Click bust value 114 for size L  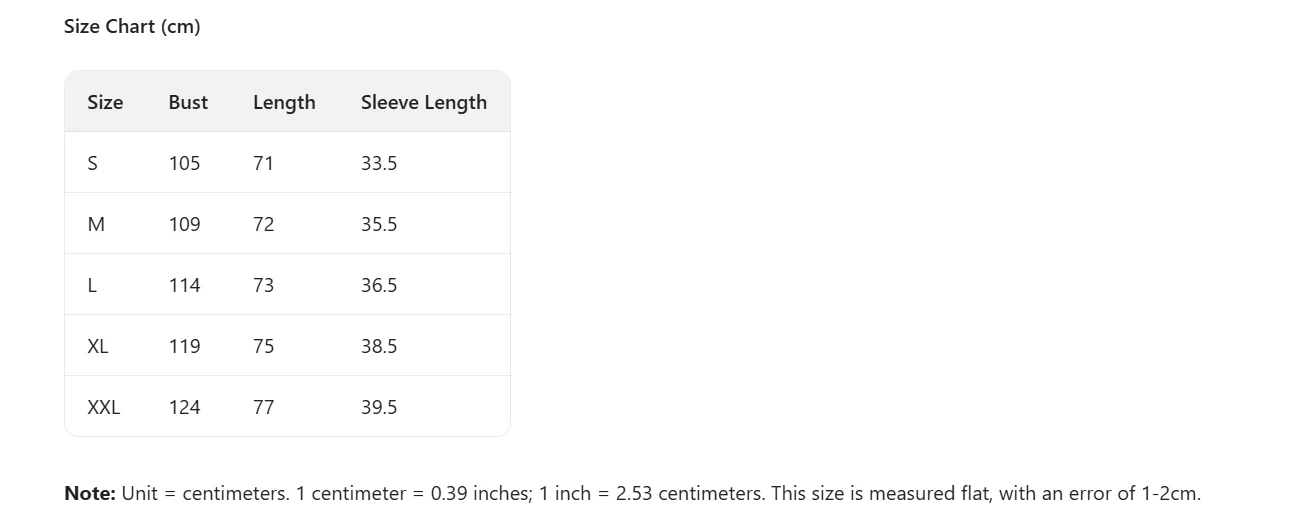[x=184, y=285]
